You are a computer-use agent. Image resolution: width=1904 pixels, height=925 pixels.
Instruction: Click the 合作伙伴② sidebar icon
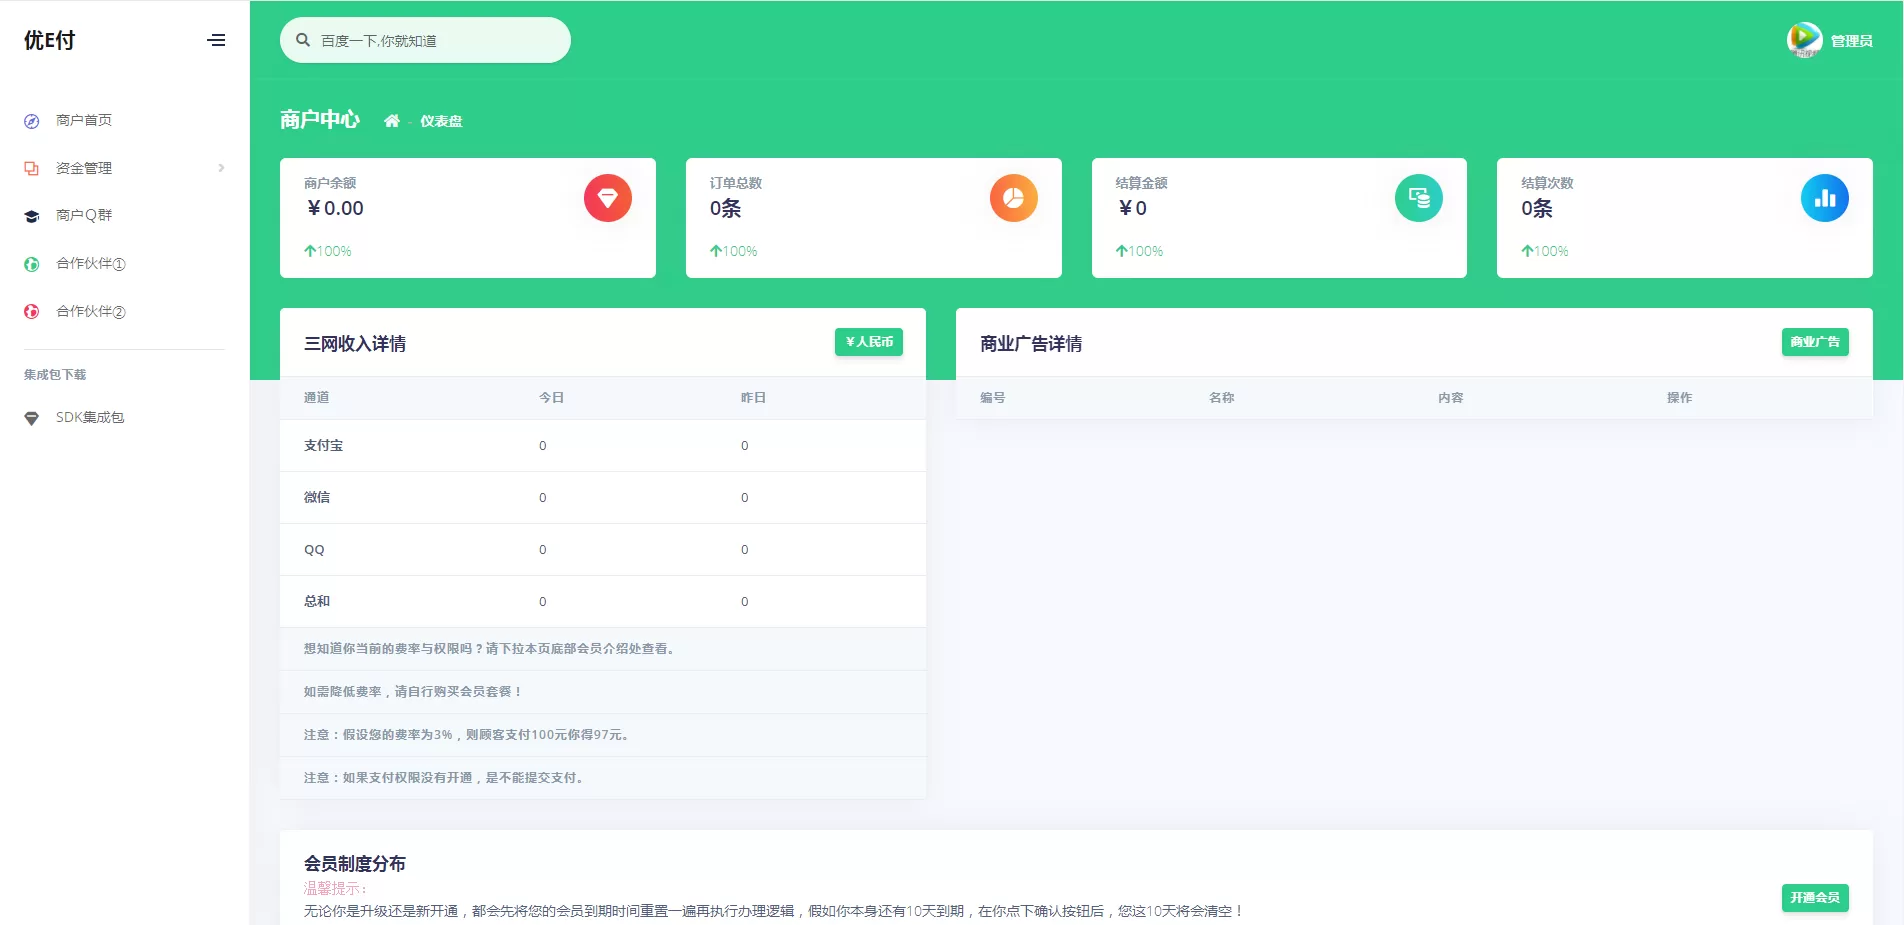pyautogui.click(x=30, y=311)
